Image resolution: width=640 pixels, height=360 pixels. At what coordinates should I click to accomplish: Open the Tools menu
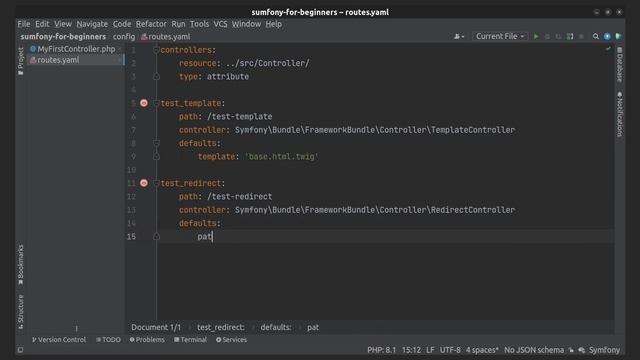[x=200, y=24]
